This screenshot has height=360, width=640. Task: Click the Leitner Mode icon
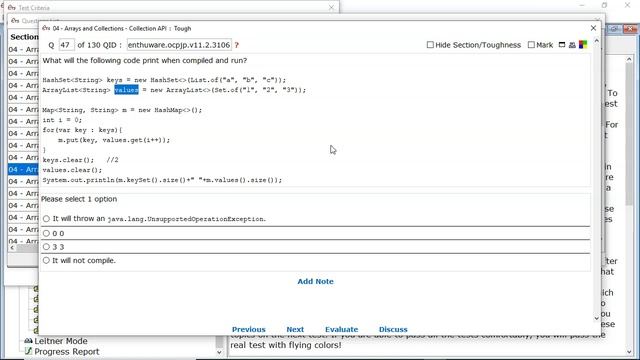[x=28, y=341]
